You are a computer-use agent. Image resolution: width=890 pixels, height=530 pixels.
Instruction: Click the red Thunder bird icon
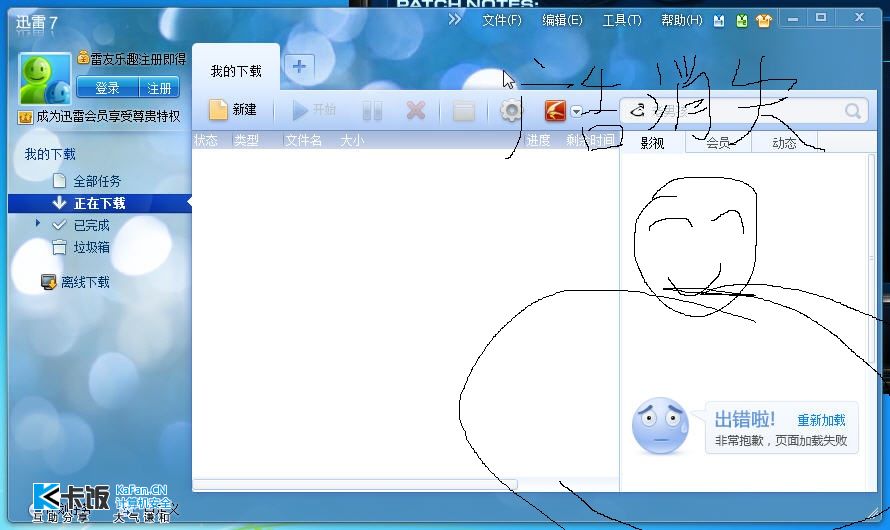pyautogui.click(x=555, y=111)
